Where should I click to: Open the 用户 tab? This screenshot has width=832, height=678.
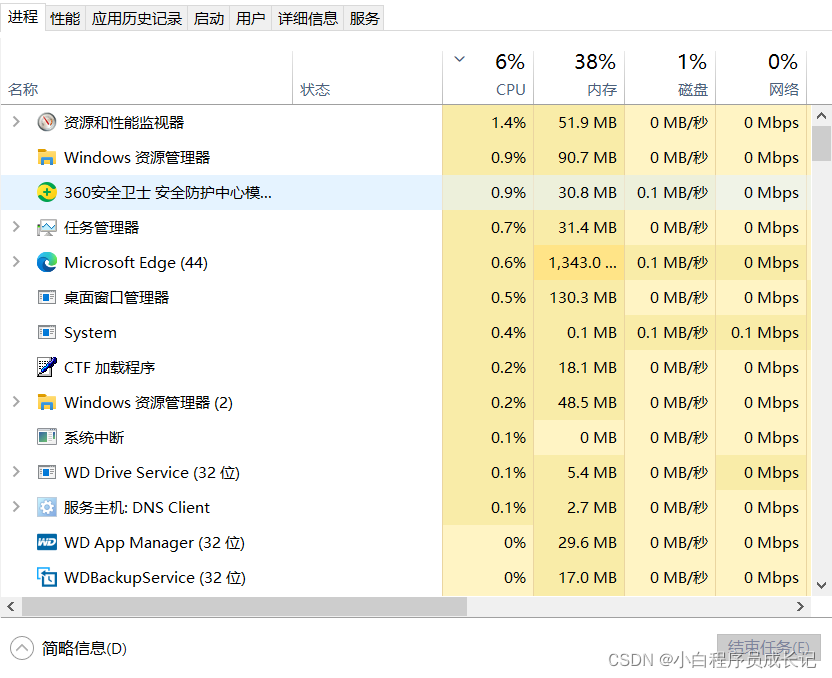(x=250, y=19)
